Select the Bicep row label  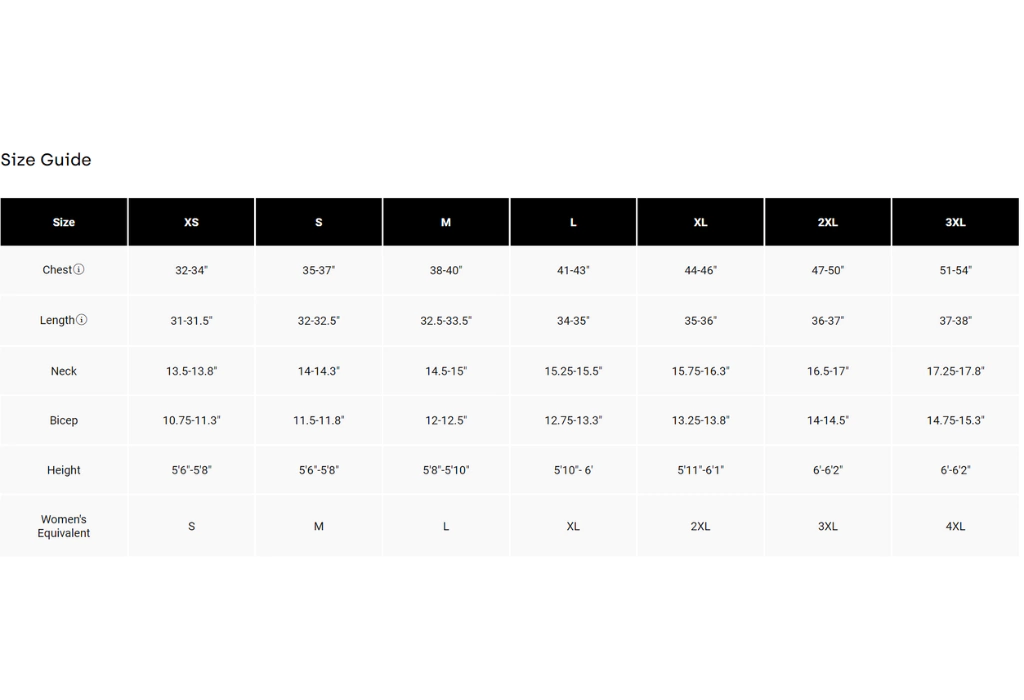tap(64, 421)
